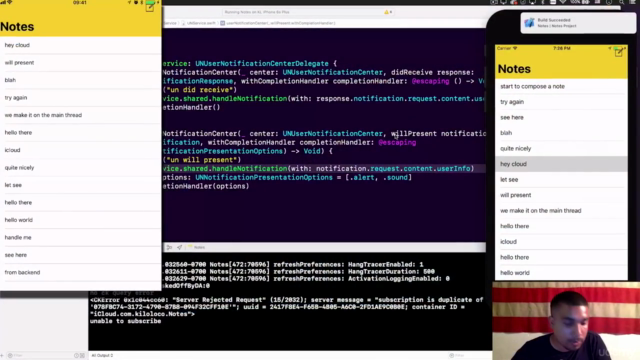
Task: Open the All Output dropdown in console
Action: coord(102,356)
